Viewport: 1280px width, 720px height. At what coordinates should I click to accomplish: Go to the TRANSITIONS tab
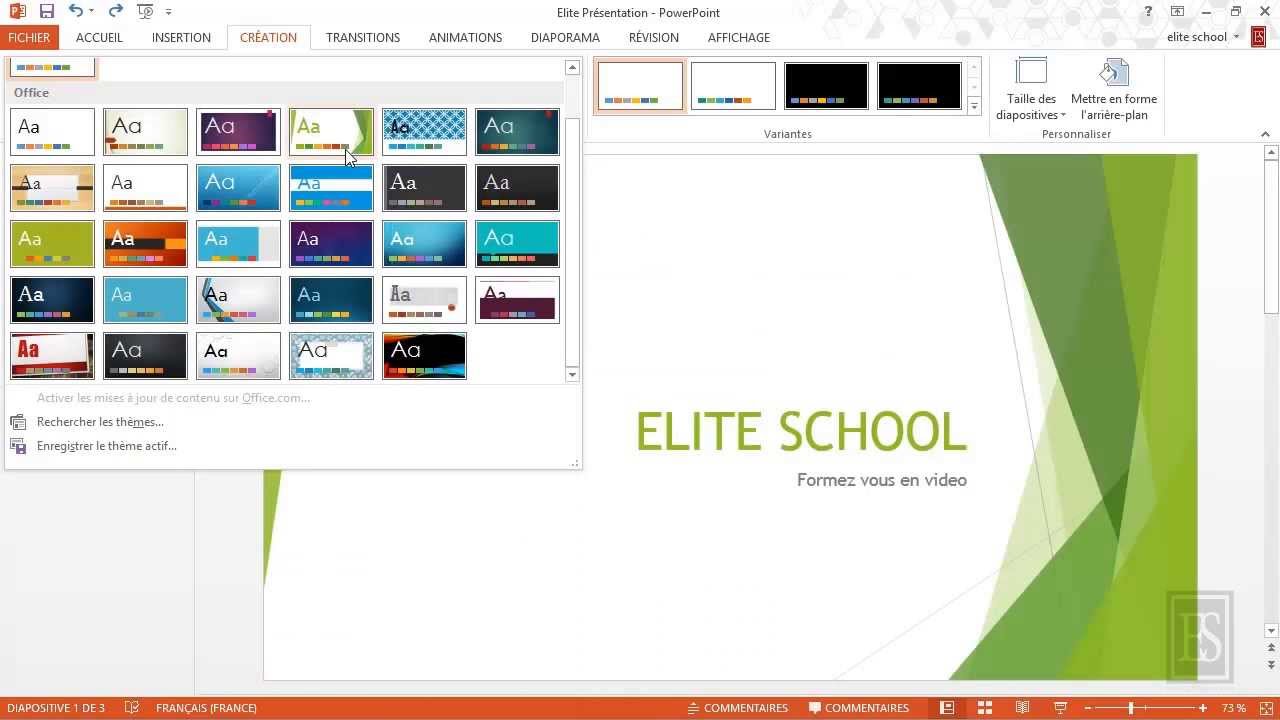pyautogui.click(x=363, y=37)
